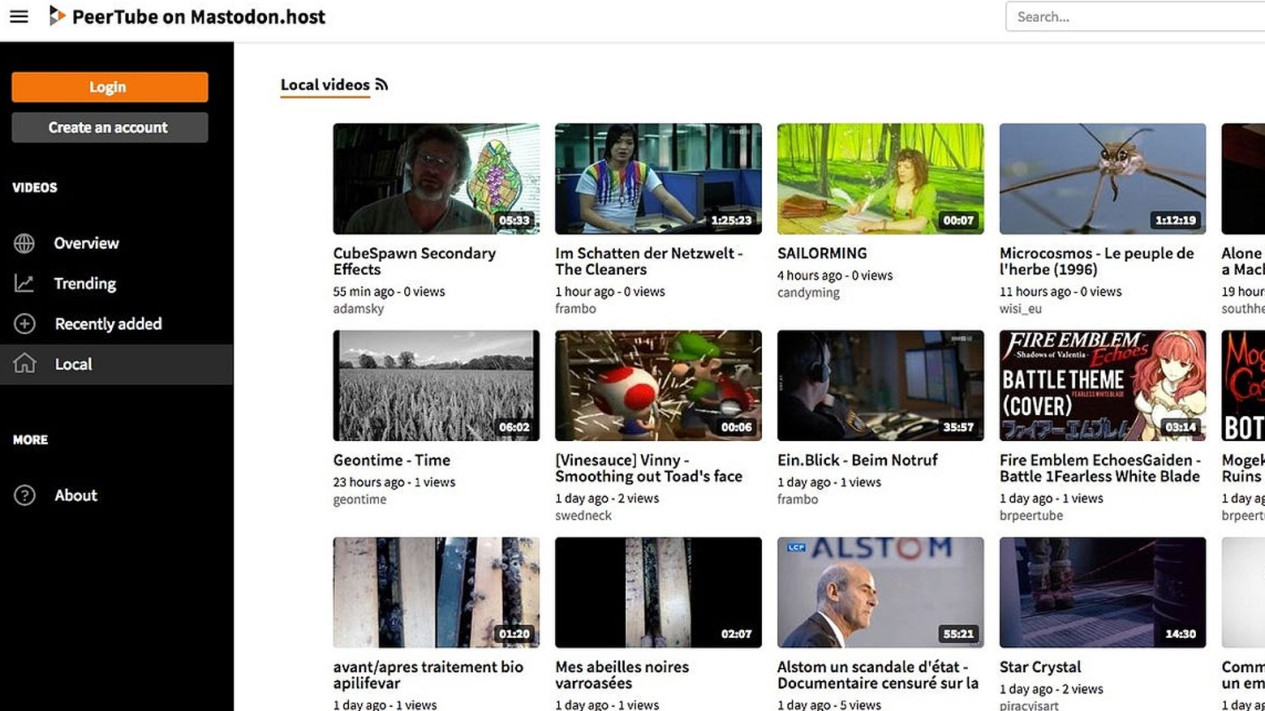This screenshot has width=1265, height=711.
Task: Click "55 min ago - 0 views" text
Action: [x=389, y=292]
